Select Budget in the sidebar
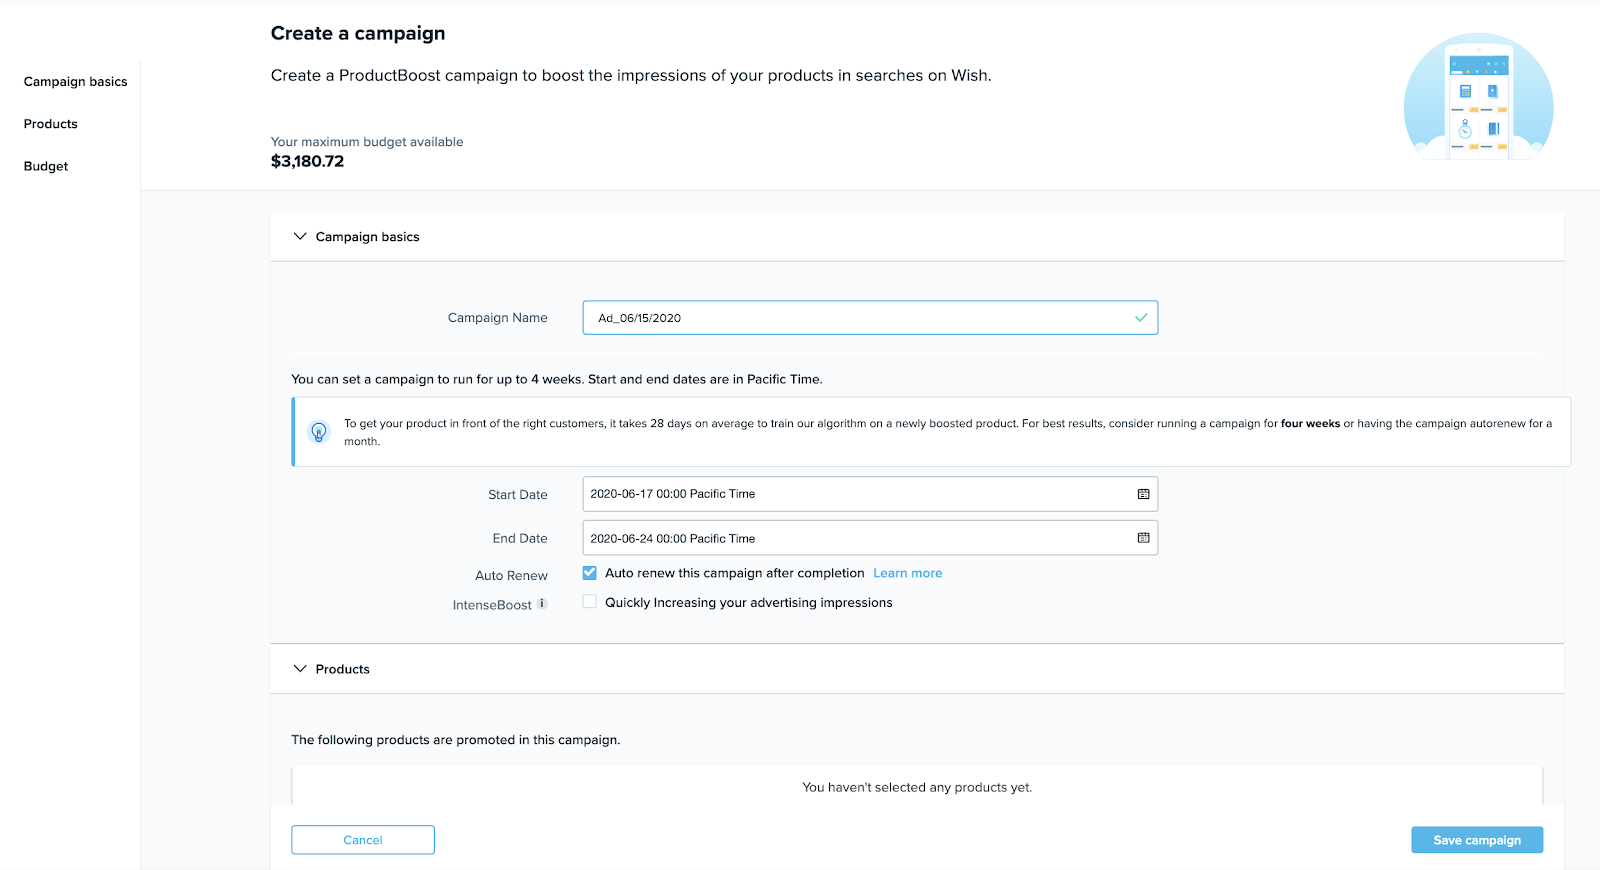 pos(46,167)
